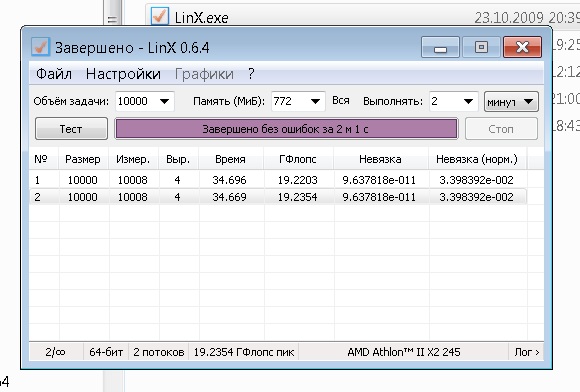580x392 pixels.
Task: Open the Настройки menu
Action: coord(123,74)
